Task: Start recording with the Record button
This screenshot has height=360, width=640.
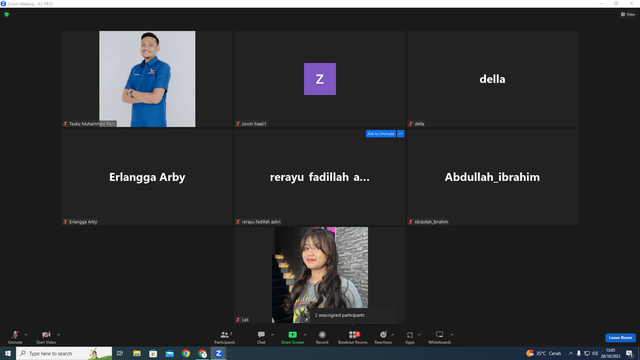Action: tap(322, 337)
